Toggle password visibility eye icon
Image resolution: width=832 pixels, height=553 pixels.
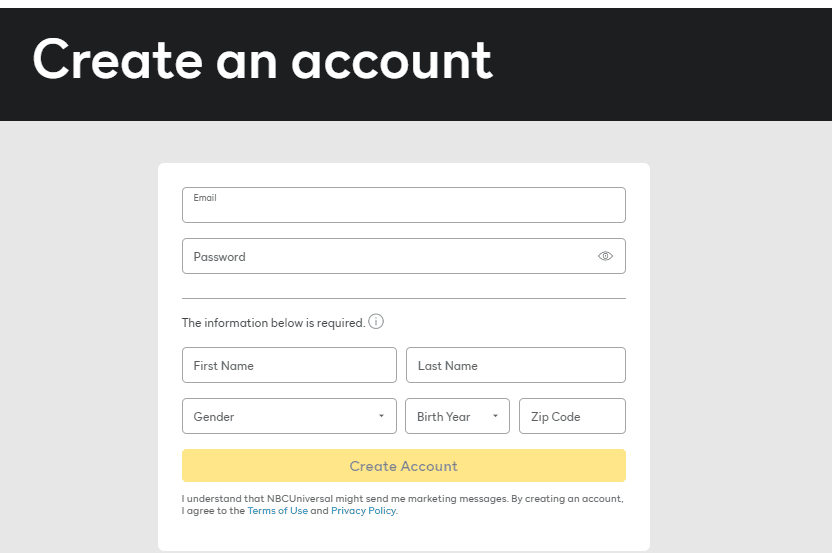tap(605, 256)
